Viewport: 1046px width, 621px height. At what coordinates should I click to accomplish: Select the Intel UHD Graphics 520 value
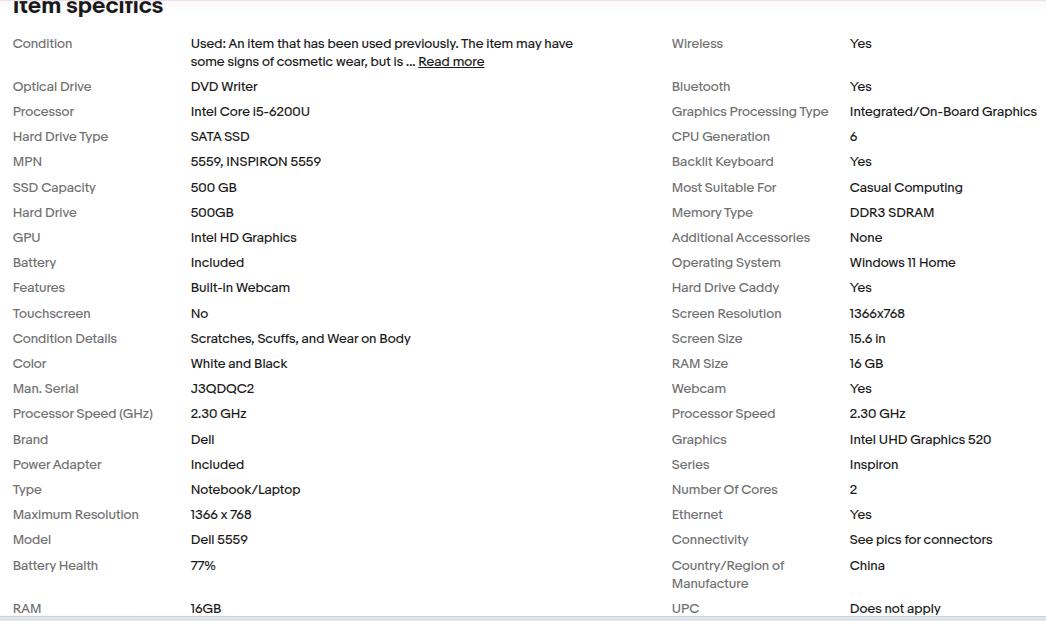click(x=920, y=440)
